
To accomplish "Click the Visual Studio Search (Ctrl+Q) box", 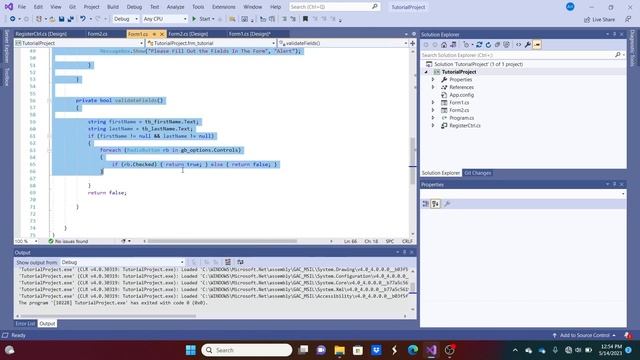I will (x=334, y=7).
